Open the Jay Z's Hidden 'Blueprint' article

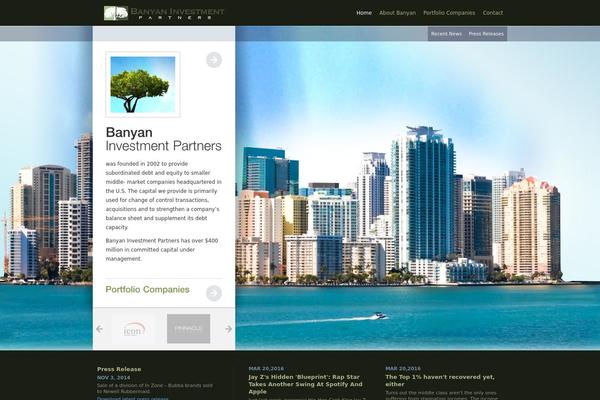[x=305, y=384]
